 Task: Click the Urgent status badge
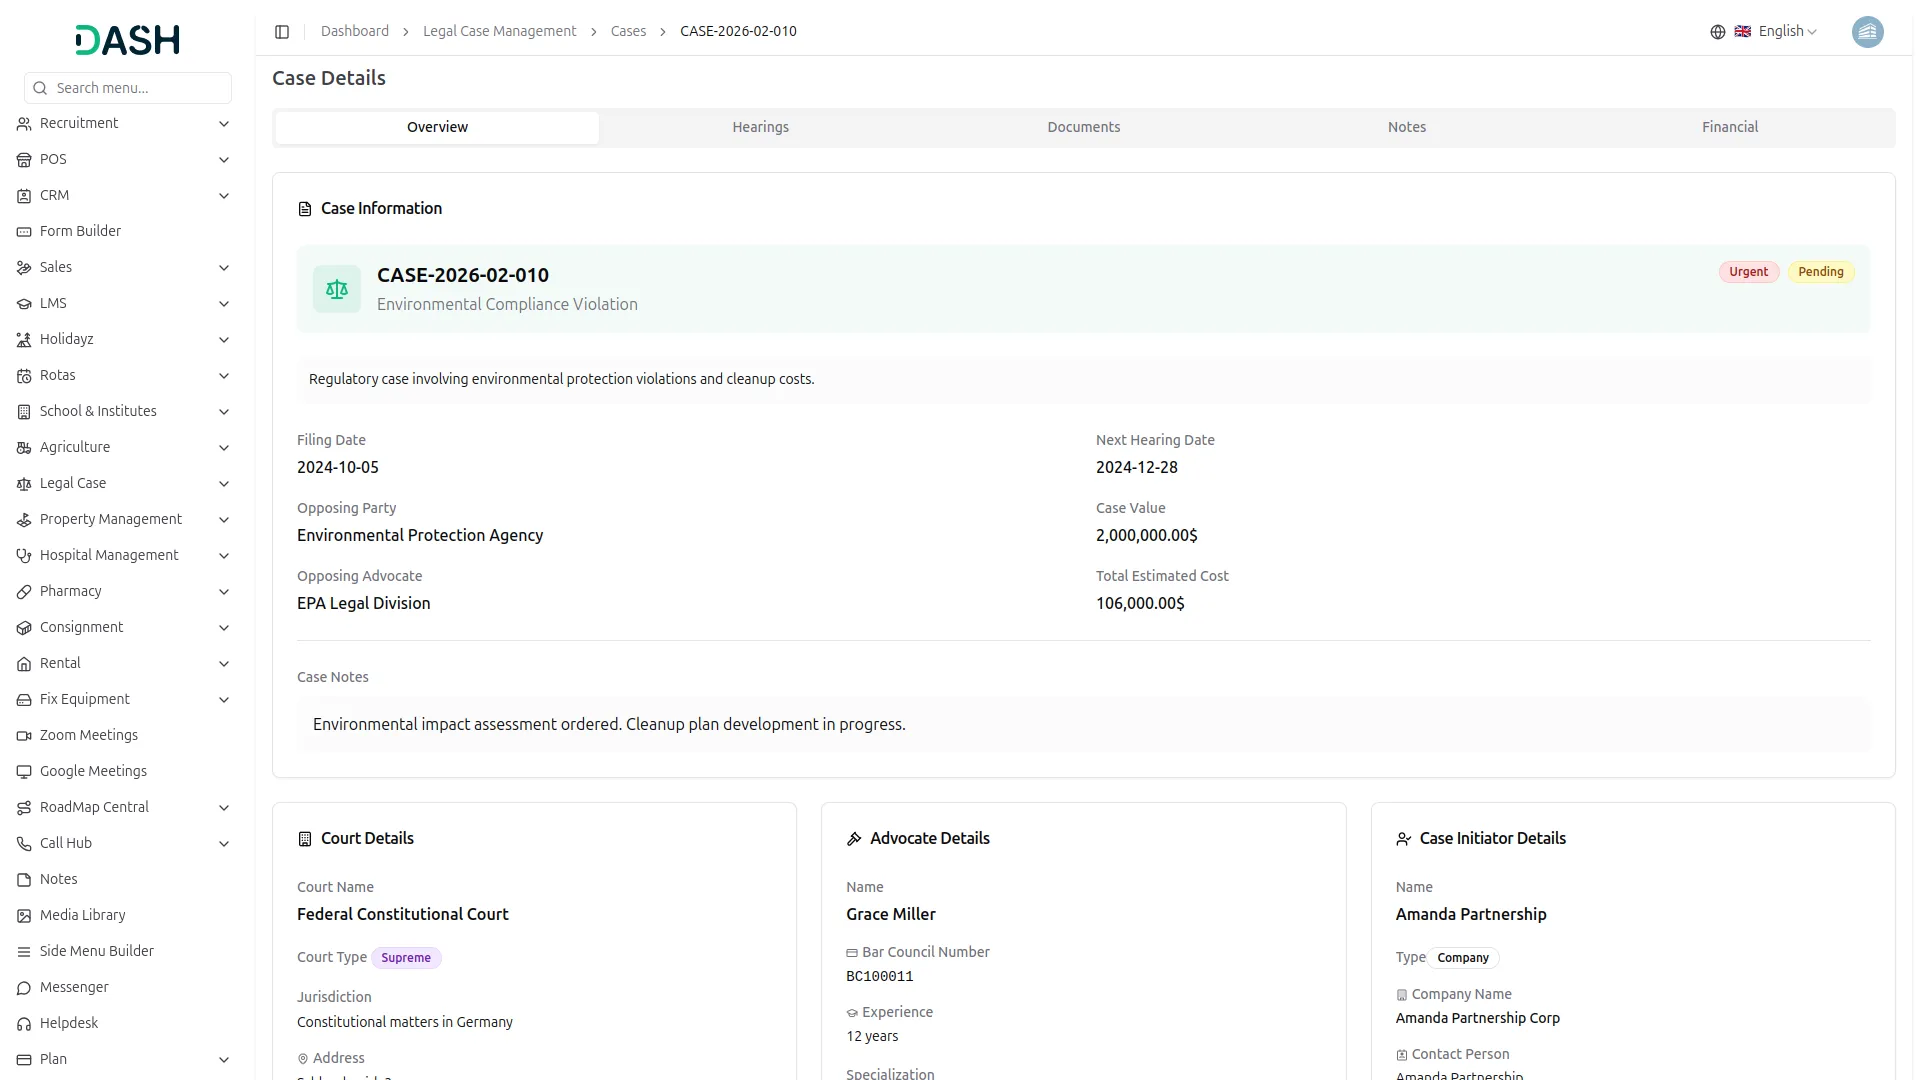point(1748,271)
